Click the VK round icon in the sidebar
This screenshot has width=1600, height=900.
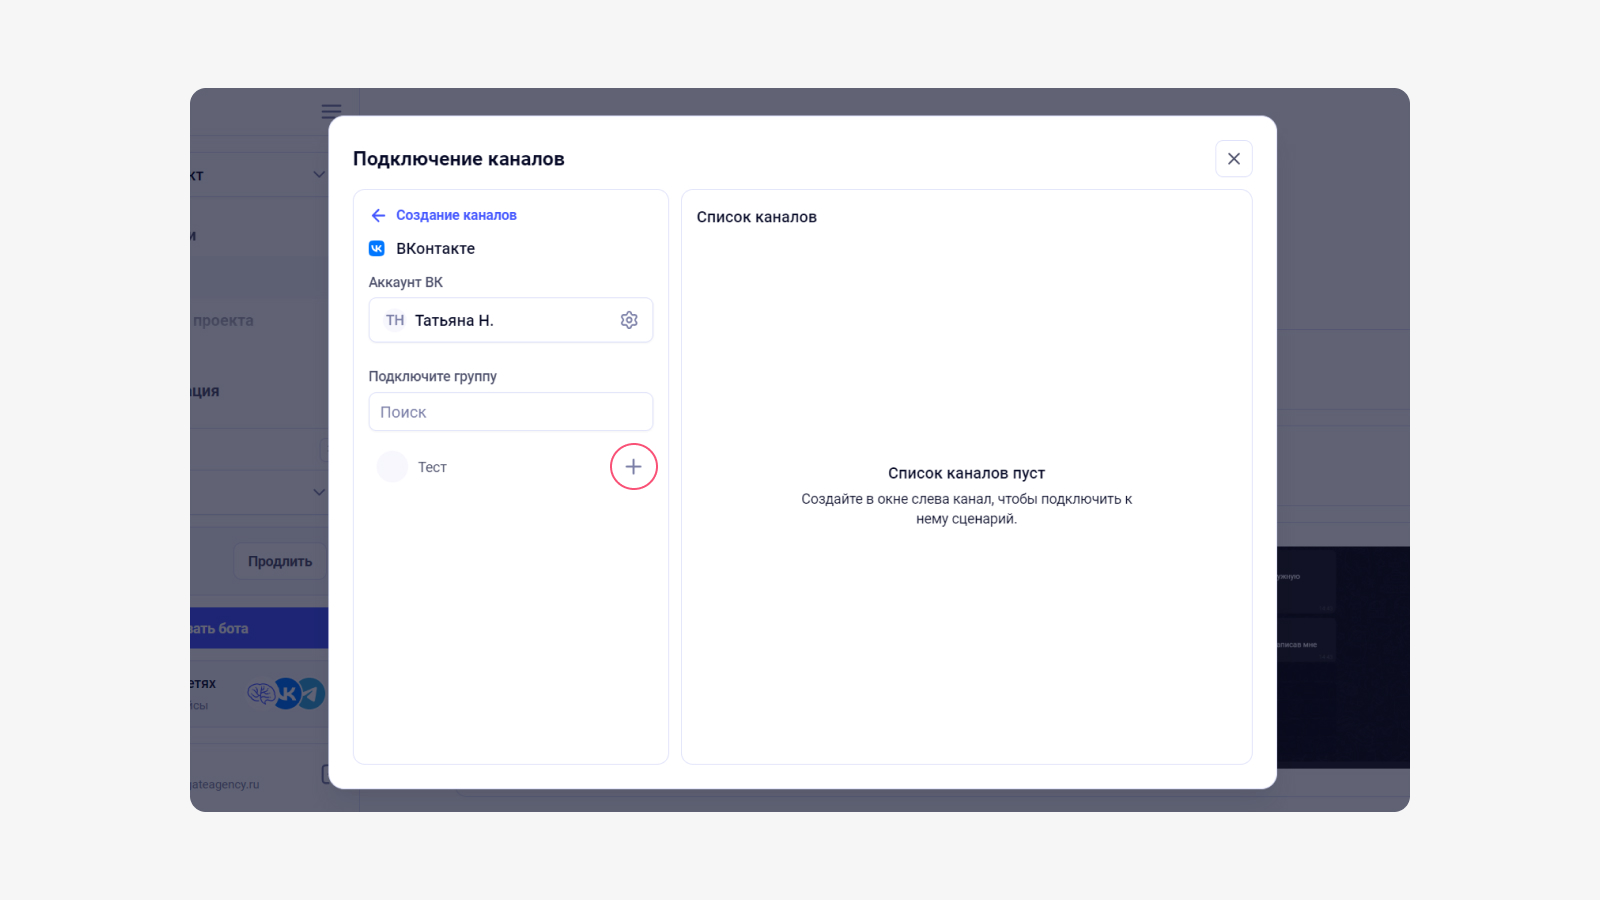pyautogui.click(x=287, y=693)
